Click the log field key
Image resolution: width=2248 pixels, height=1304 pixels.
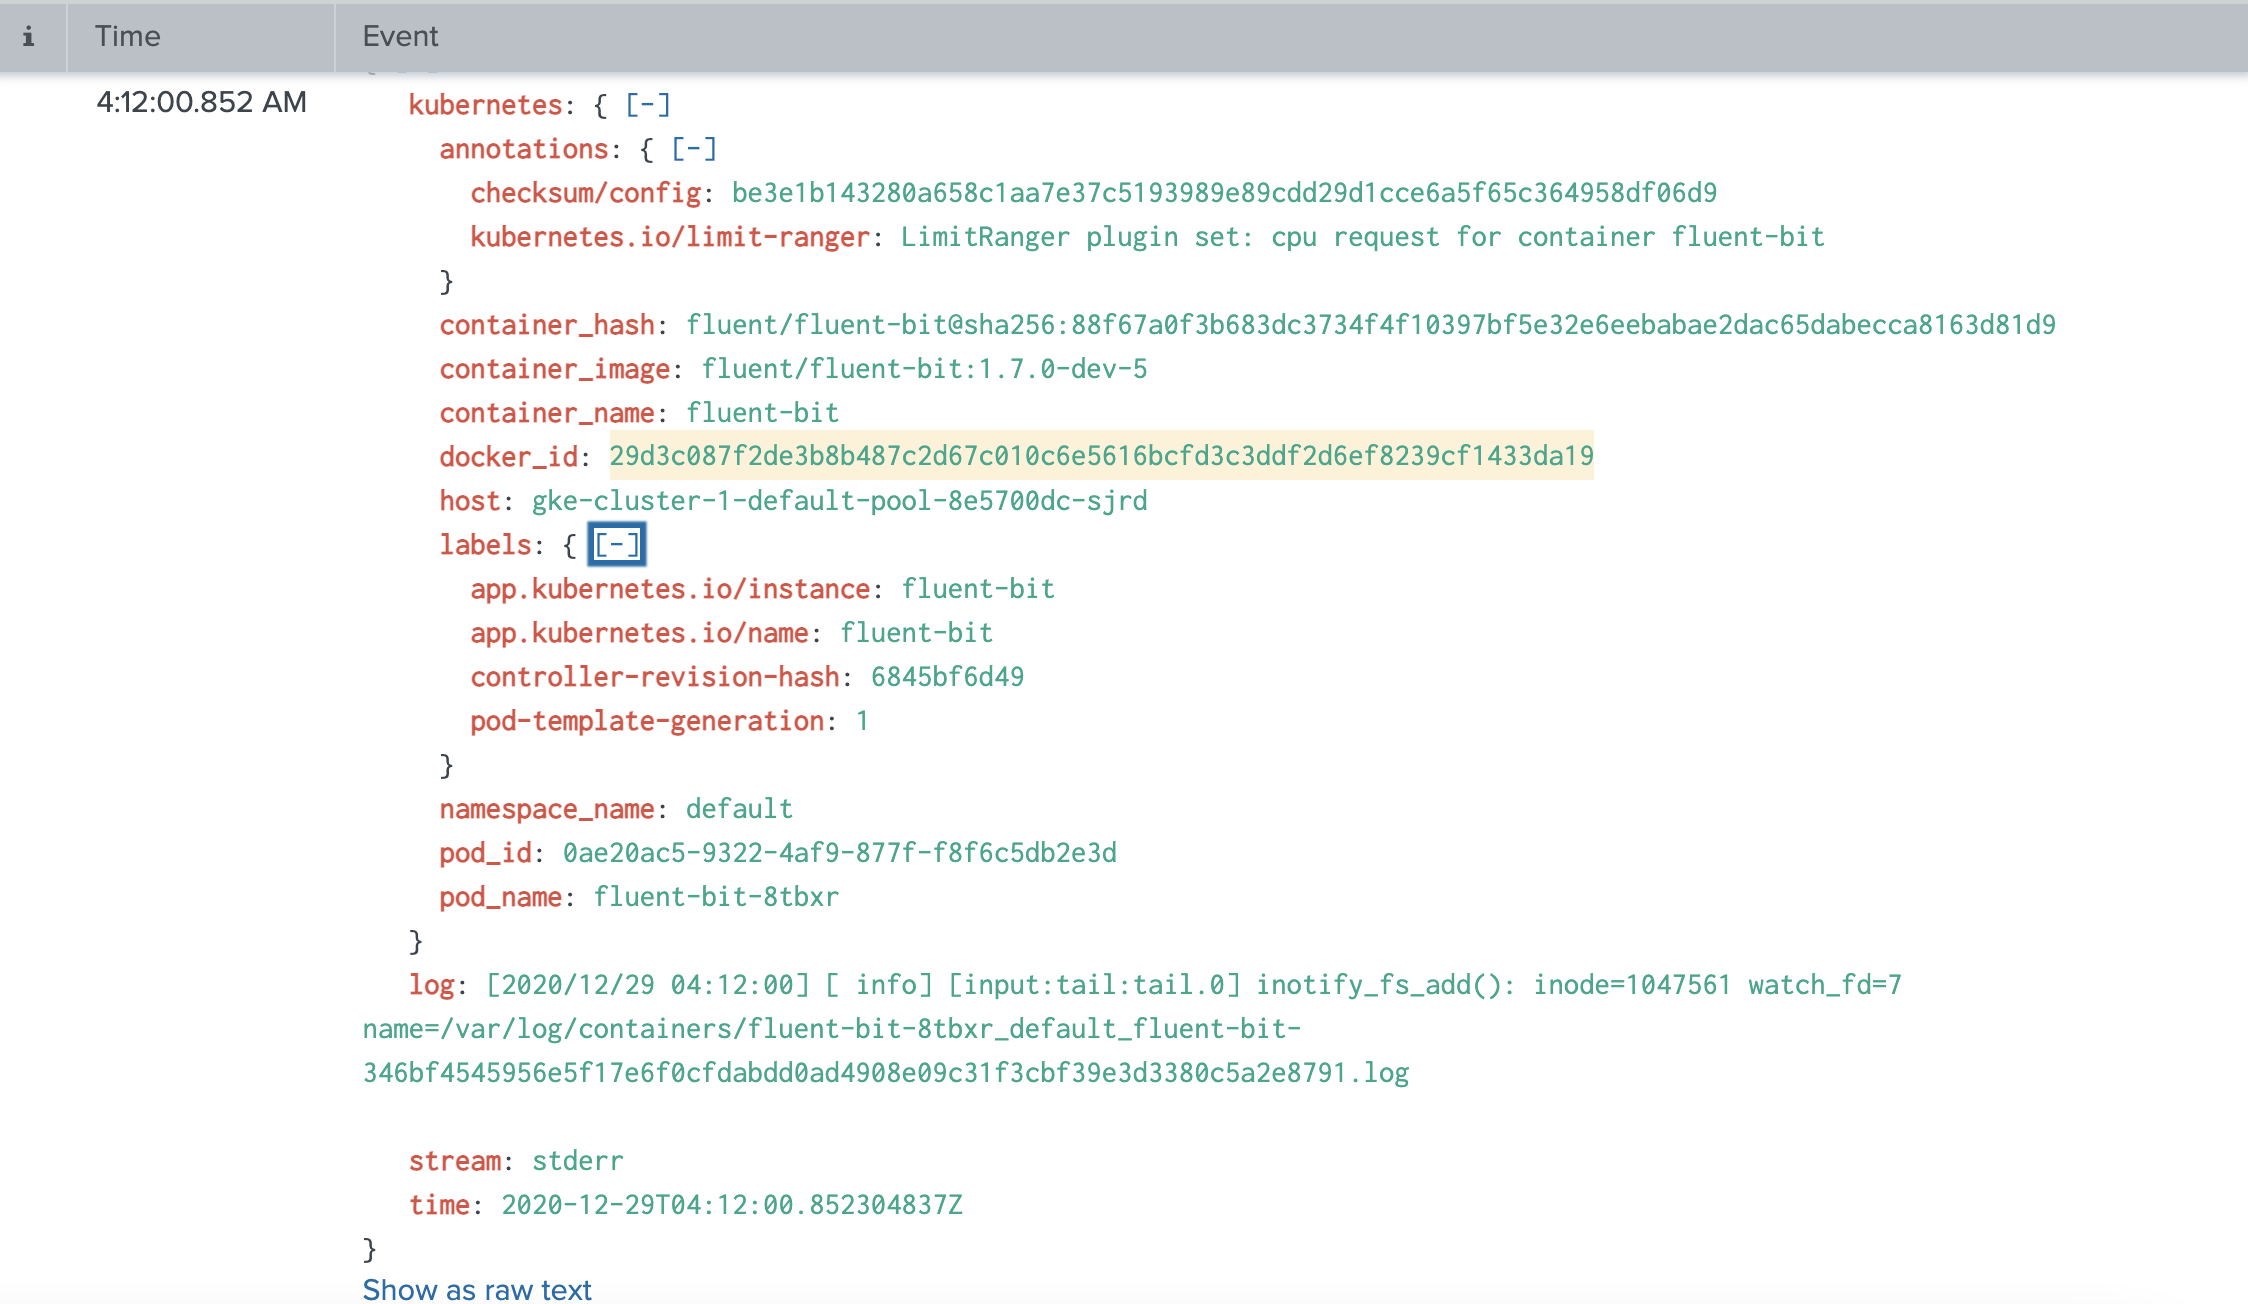click(x=433, y=984)
